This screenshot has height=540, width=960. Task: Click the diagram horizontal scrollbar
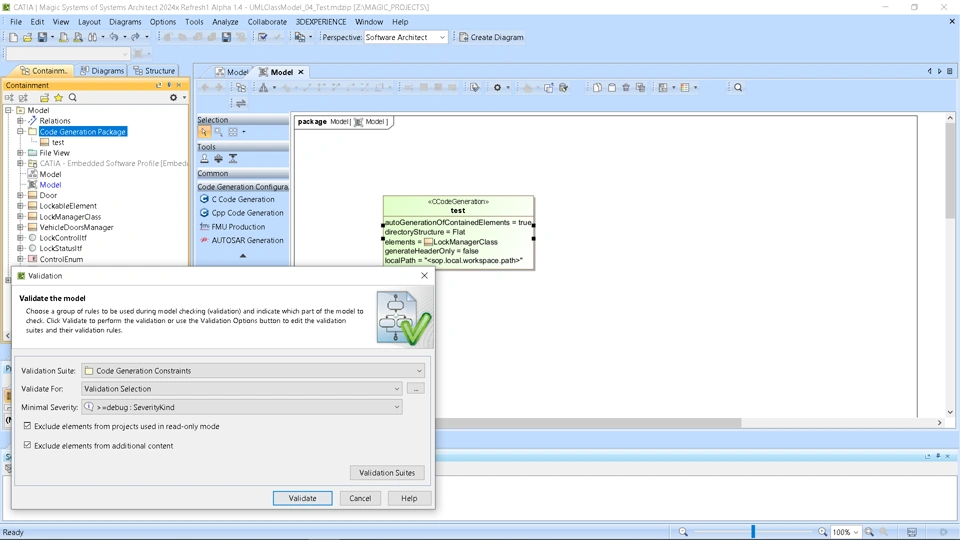(588, 422)
